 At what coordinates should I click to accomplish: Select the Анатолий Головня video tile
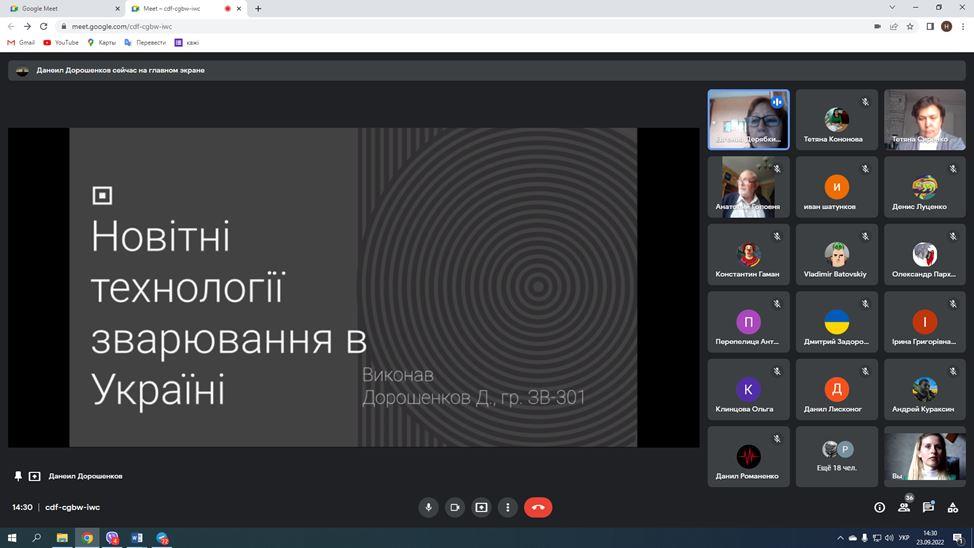[x=749, y=187]
